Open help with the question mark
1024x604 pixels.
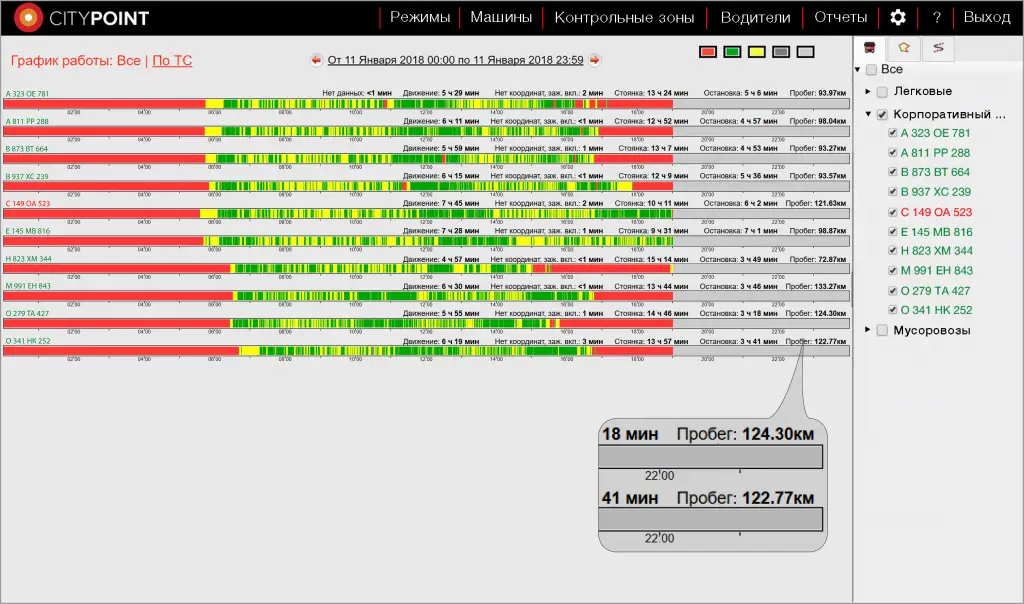point(936,18)
